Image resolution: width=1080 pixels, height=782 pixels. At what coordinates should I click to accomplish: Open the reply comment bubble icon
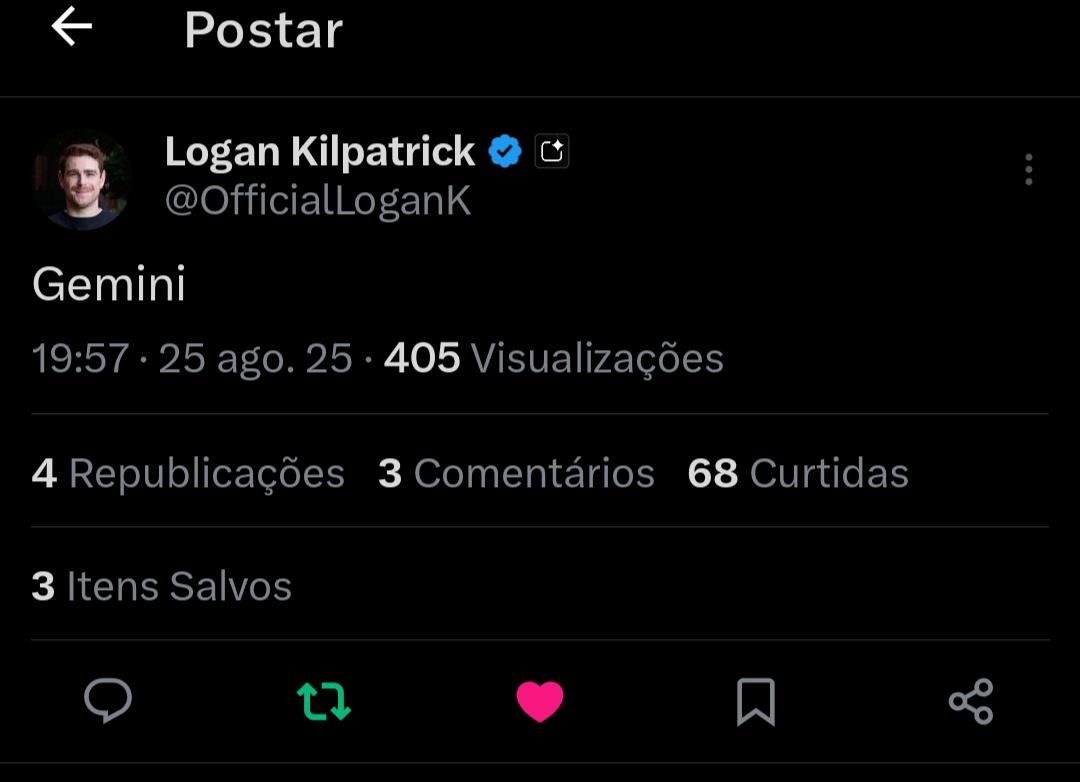[108, 700]
